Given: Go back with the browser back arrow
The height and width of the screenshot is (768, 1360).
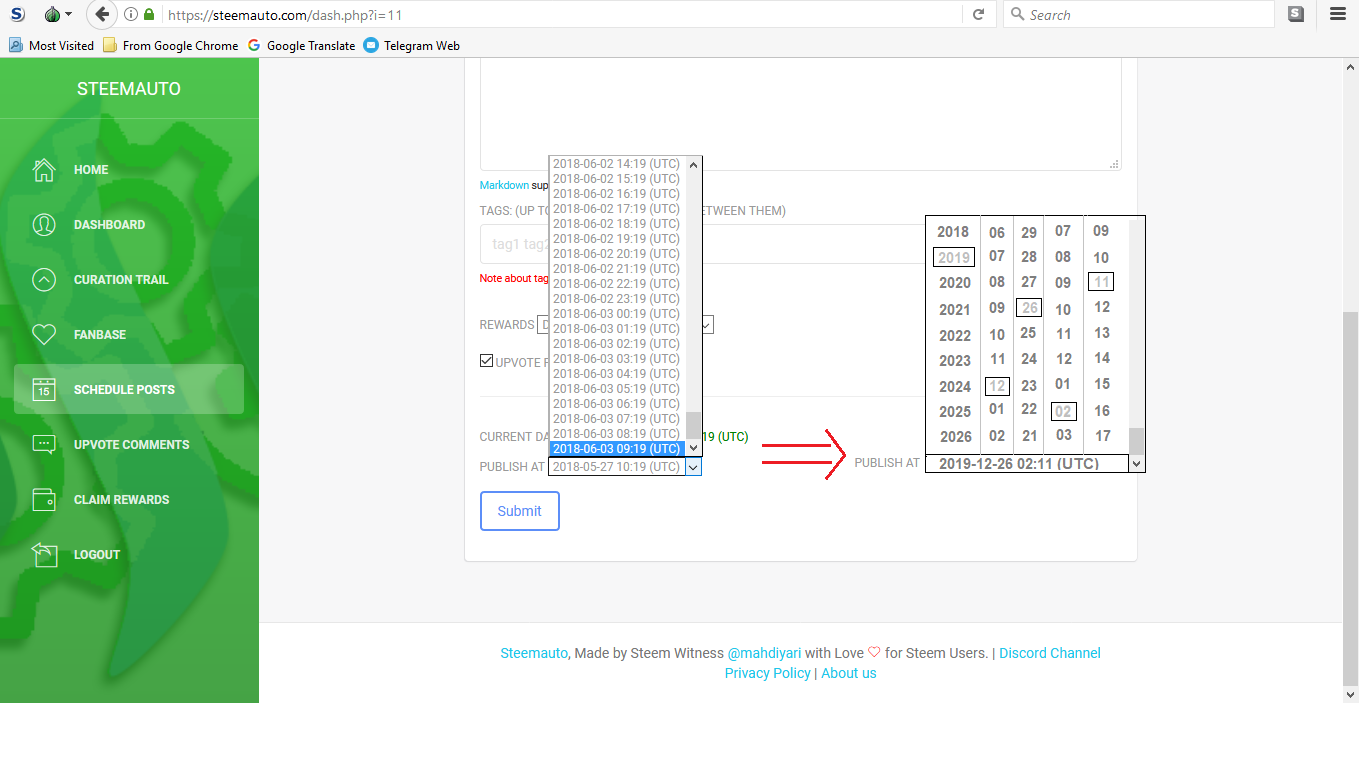Looking at the screenshot, I should pos(102,15).
